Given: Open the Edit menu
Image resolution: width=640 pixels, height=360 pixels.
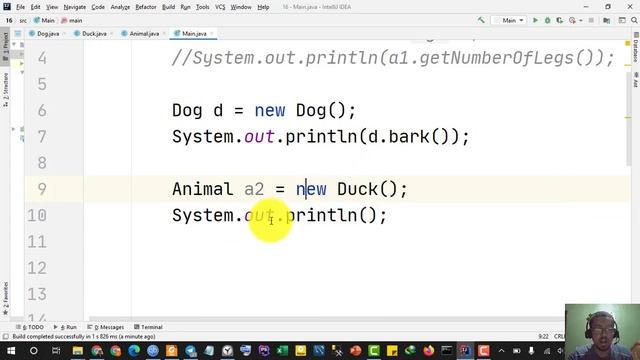Looking at the screenshot, I should tap(36, 7).
